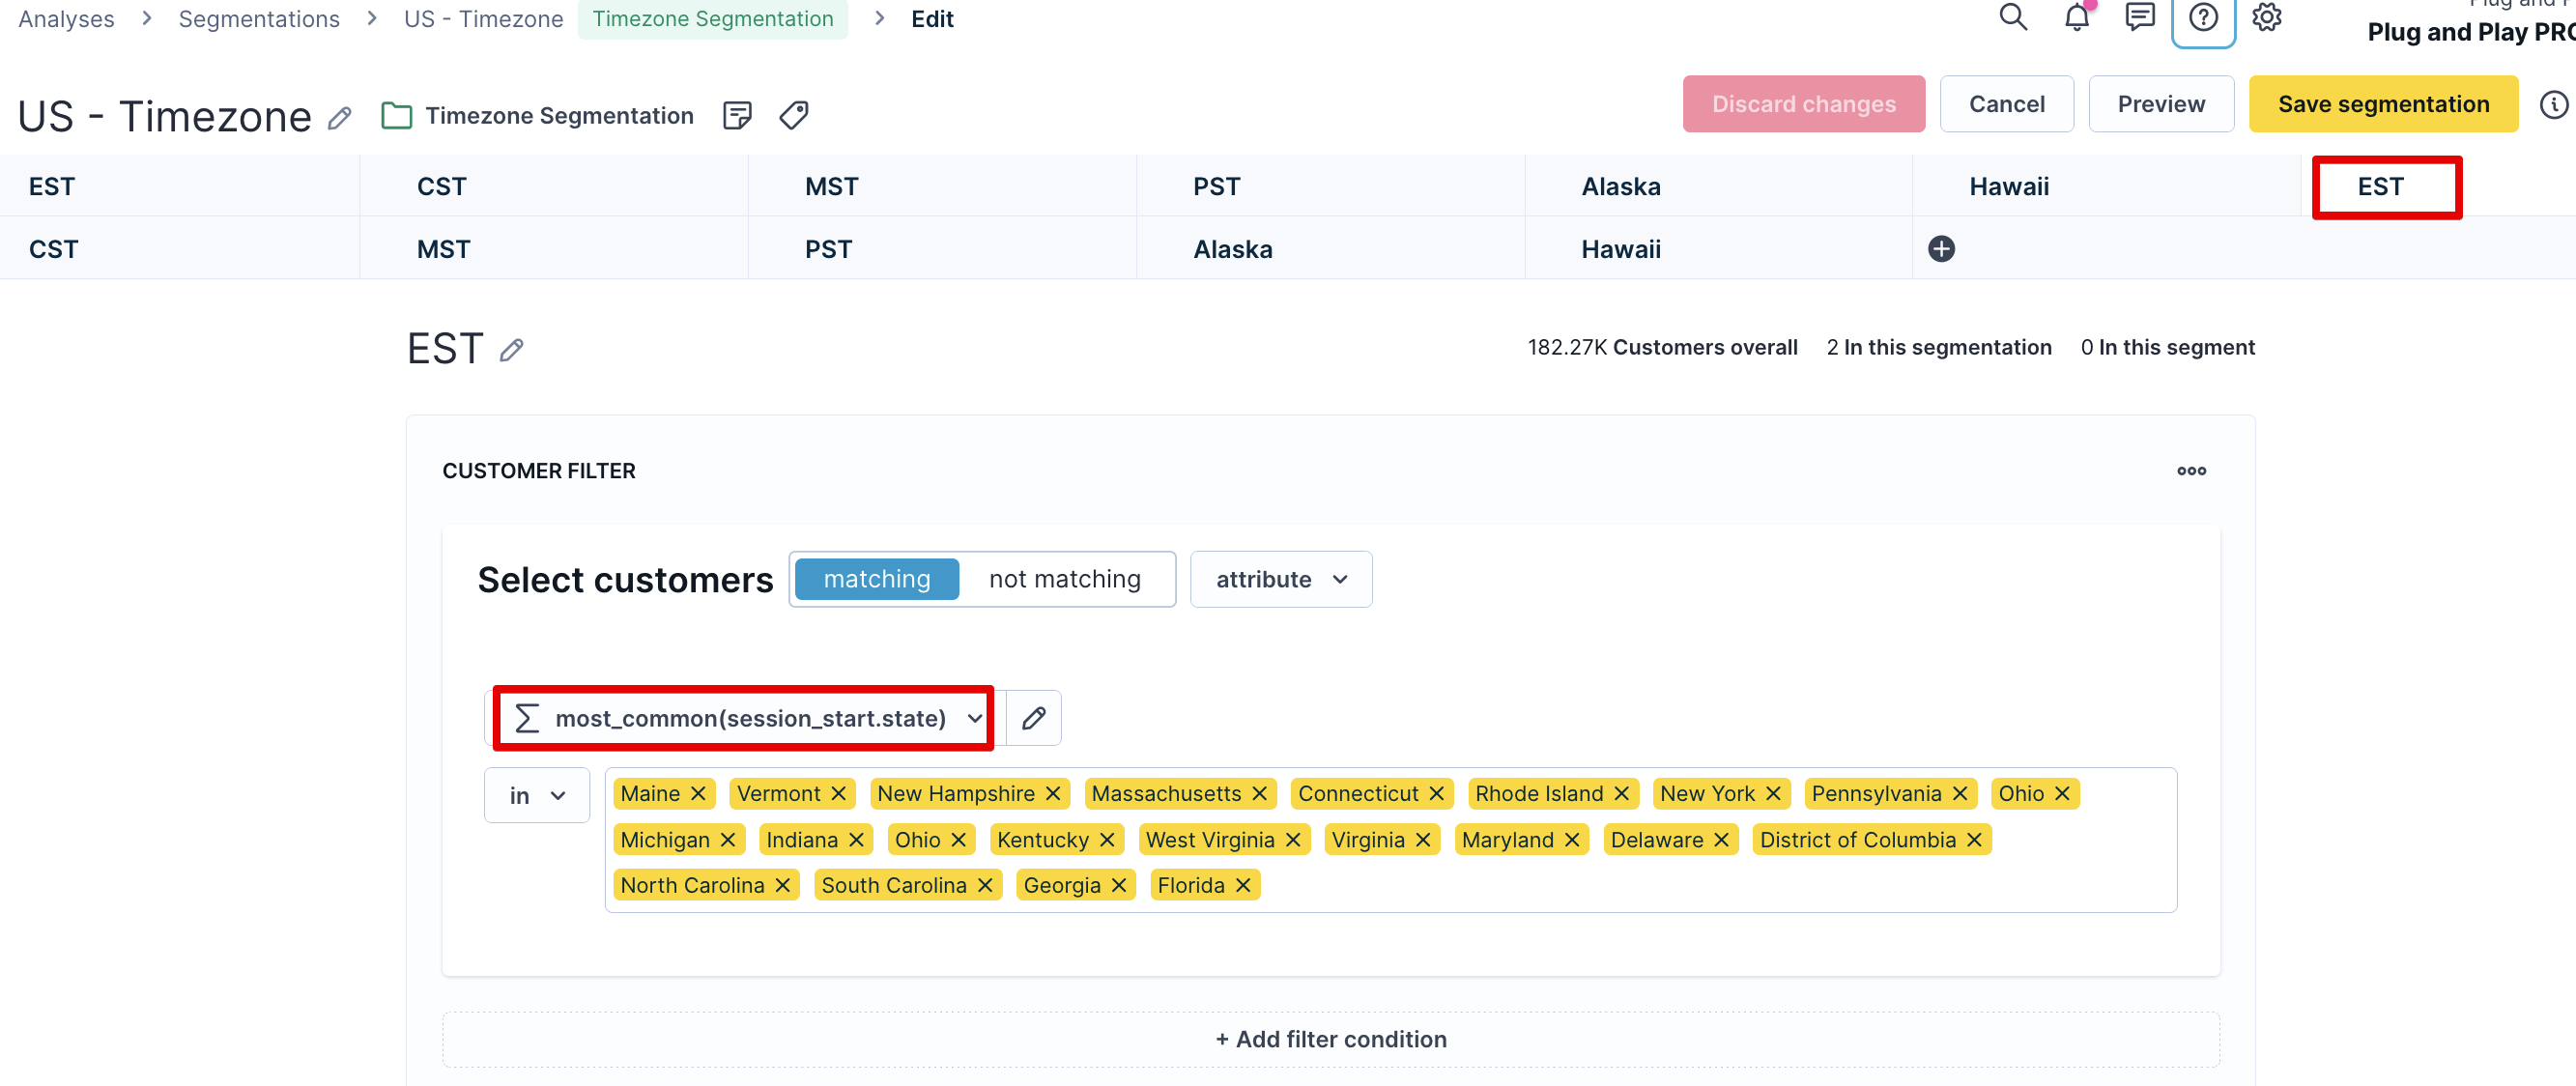
Task: Click the search magnifier icon
Action: (x=2012, y=17)
